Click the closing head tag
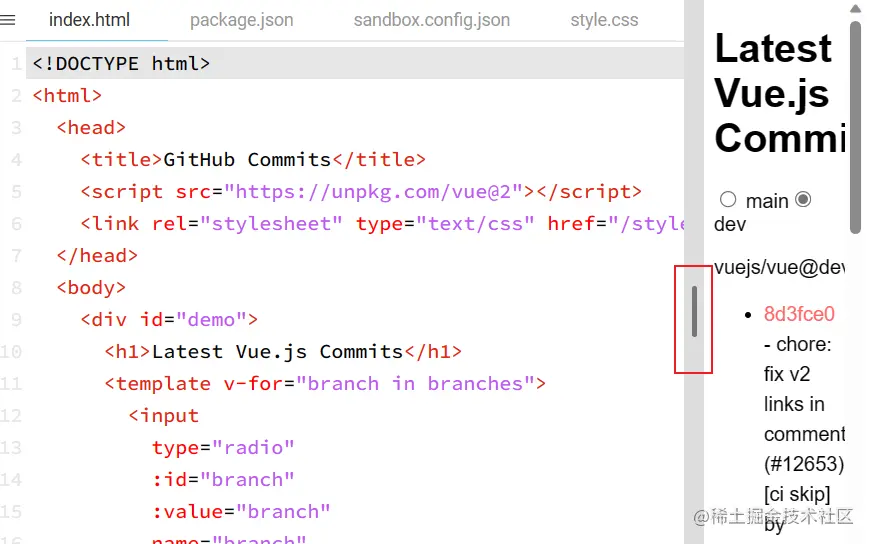871x544 pixels. (97, 256)
